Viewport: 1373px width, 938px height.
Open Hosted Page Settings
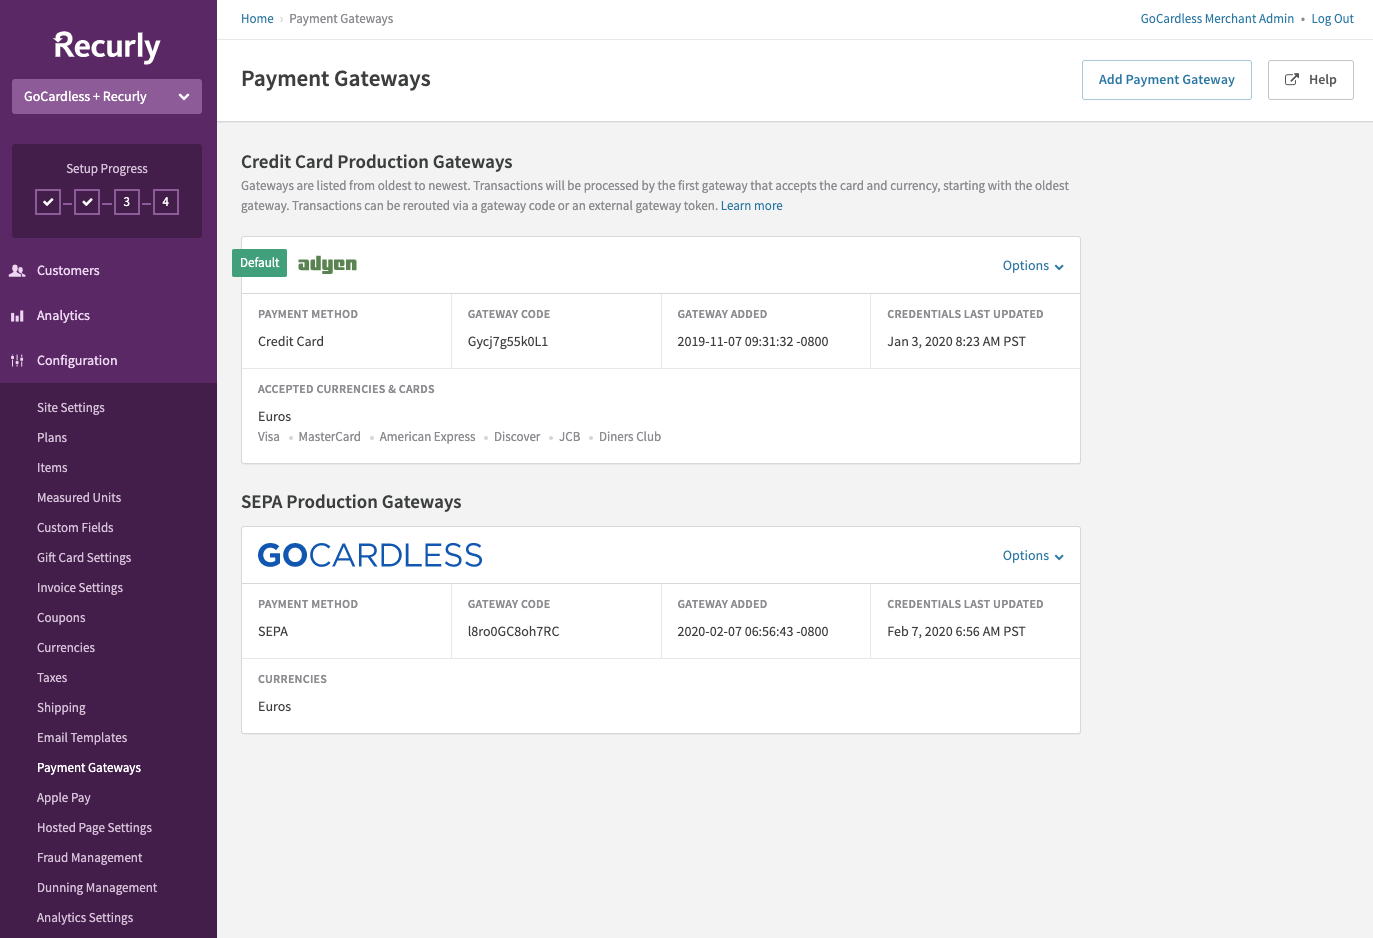pyautogui.click(x=94, y=828)
